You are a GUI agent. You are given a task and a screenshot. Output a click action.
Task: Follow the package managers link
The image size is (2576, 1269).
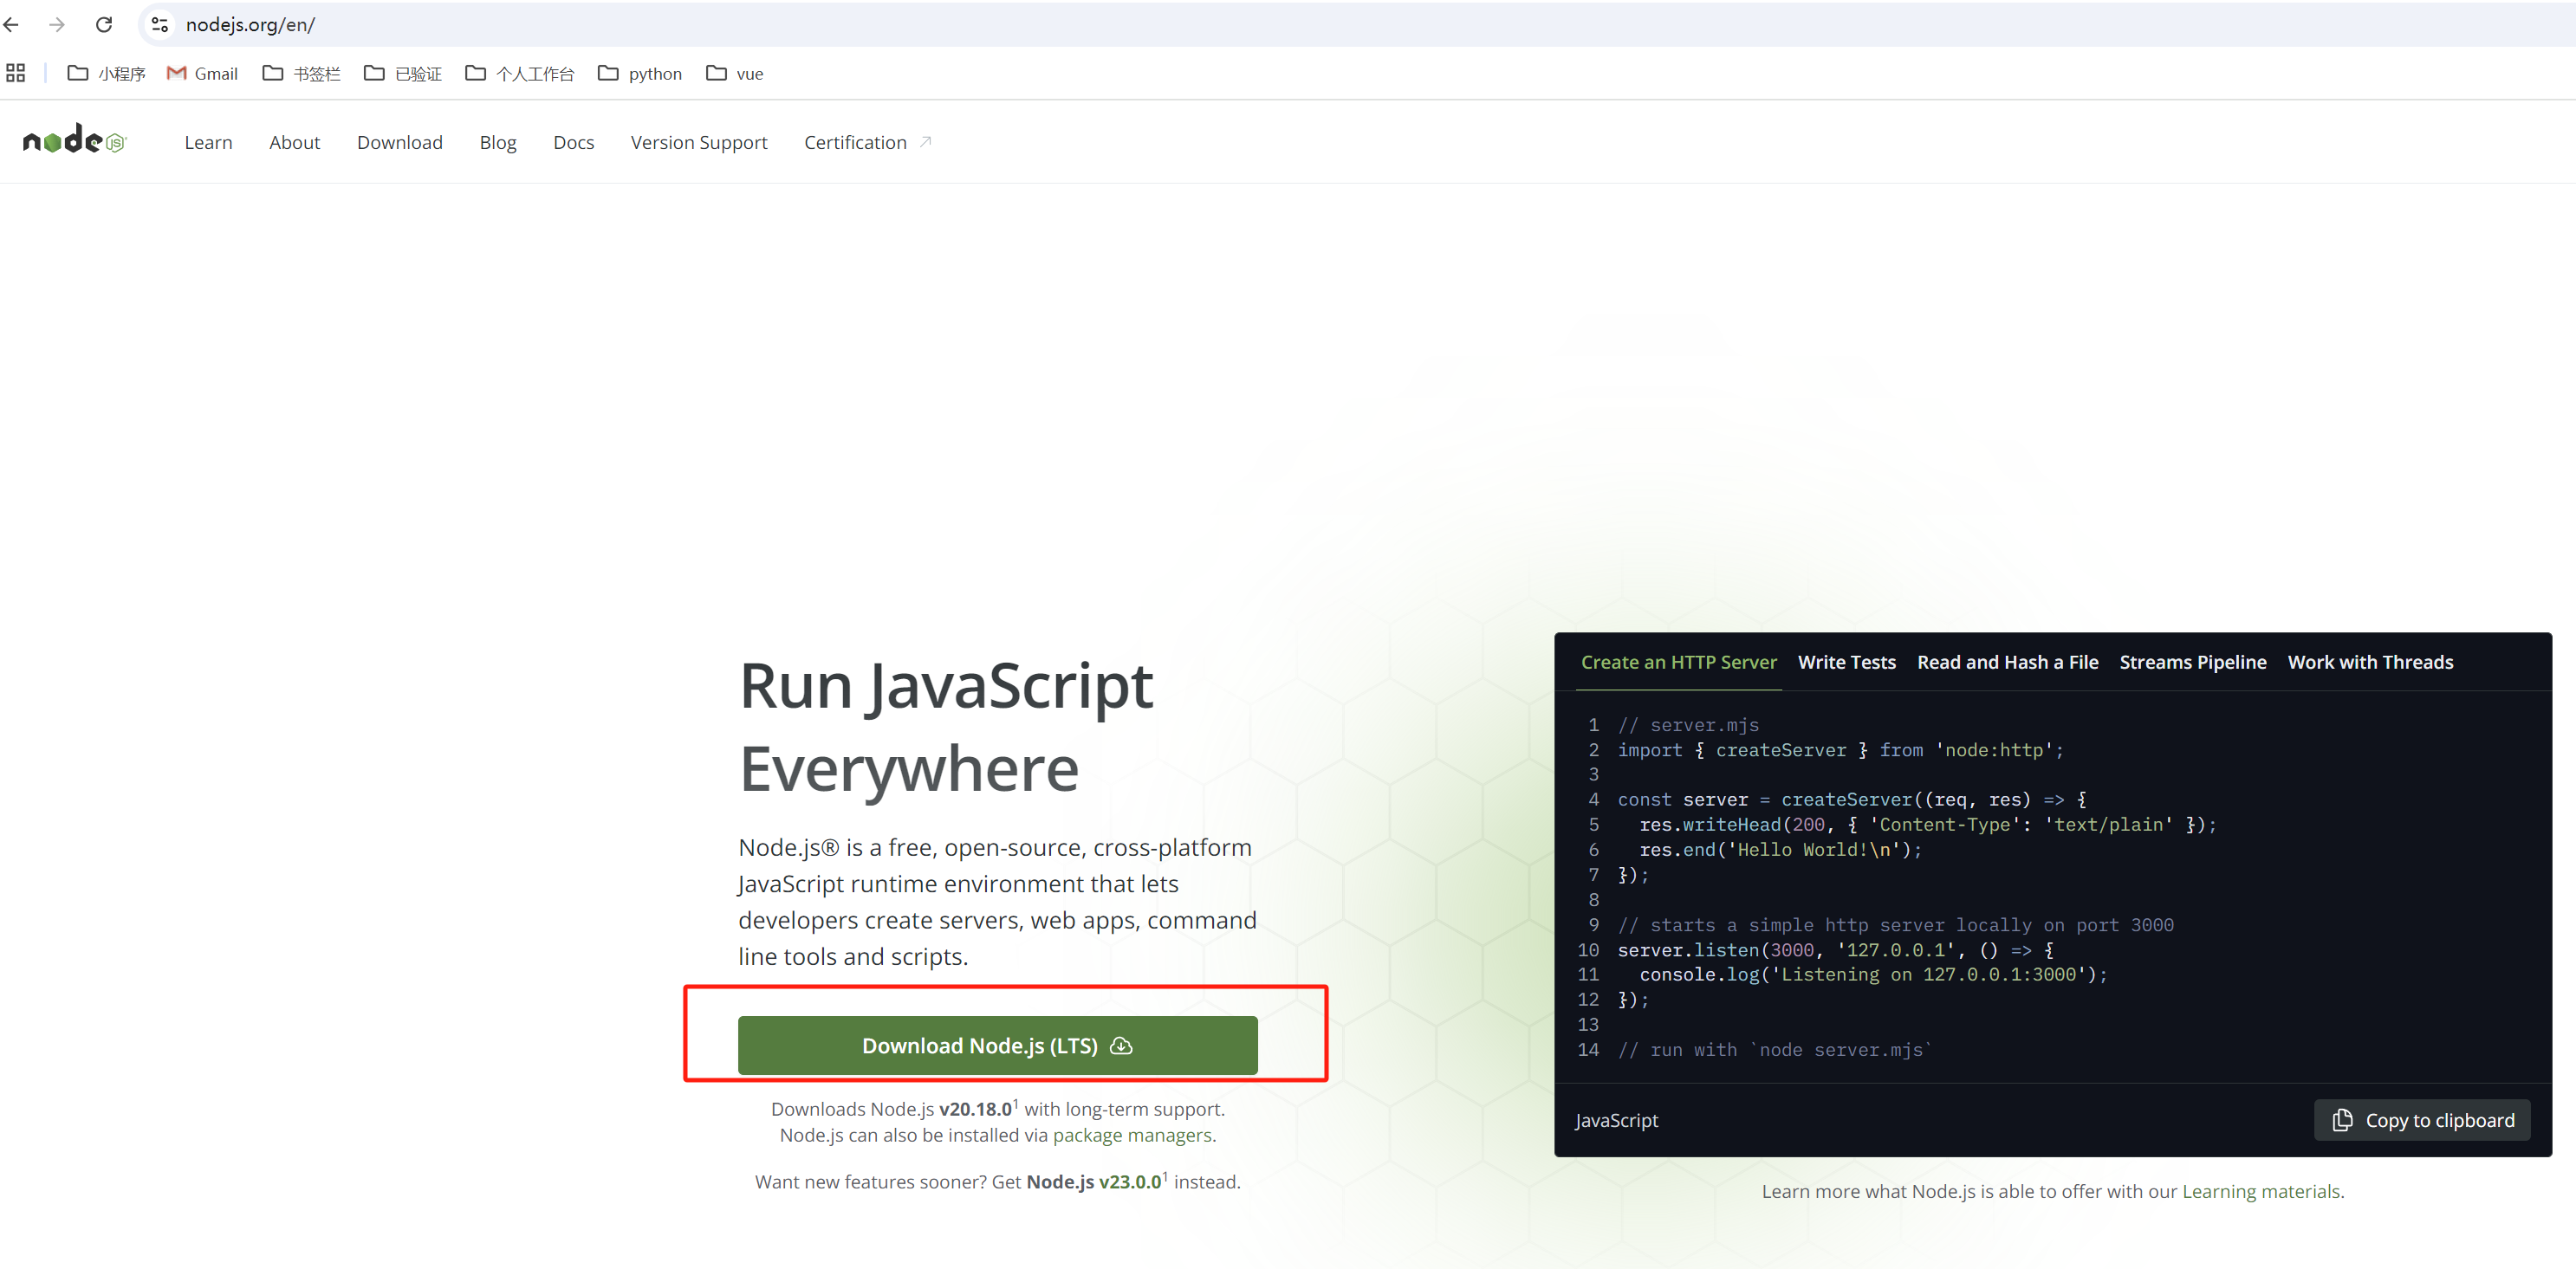[x=1132, y=1135]
